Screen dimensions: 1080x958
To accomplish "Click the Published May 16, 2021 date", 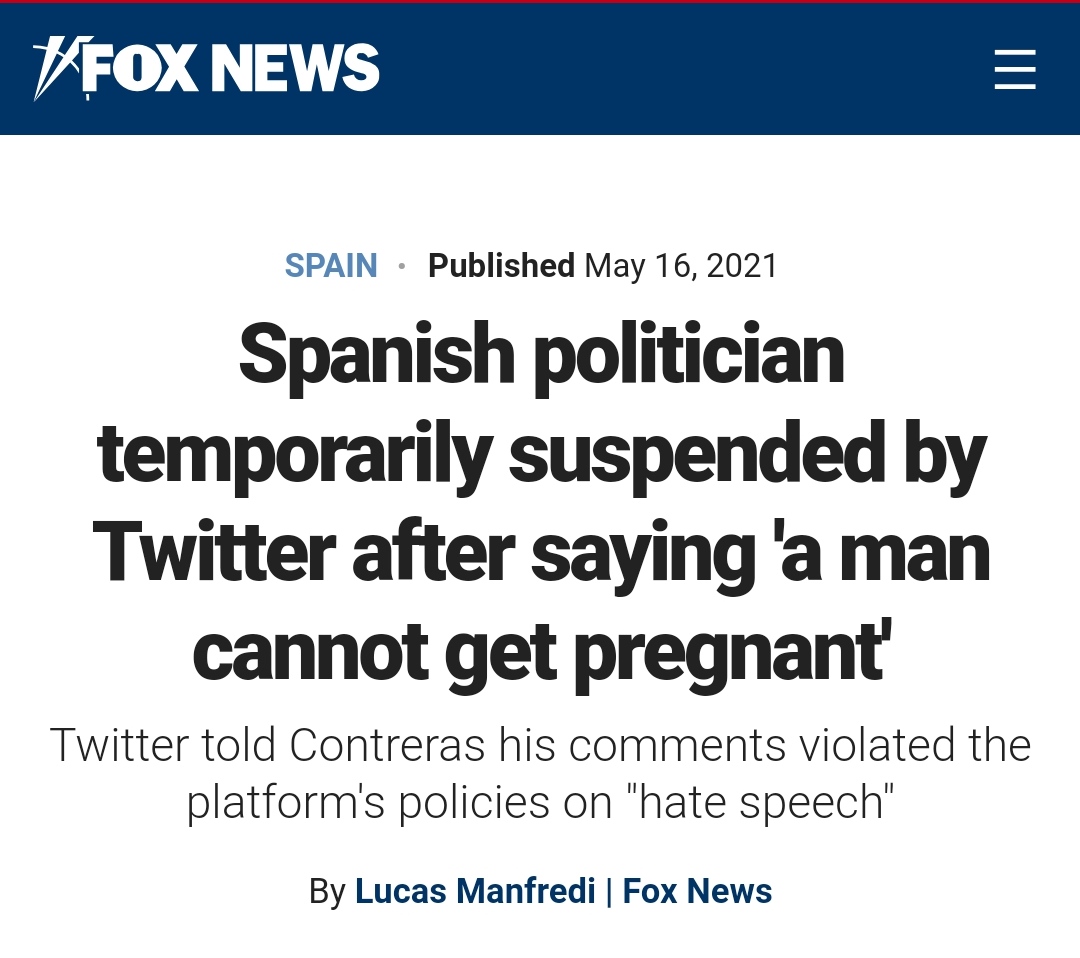I will 602,265.
